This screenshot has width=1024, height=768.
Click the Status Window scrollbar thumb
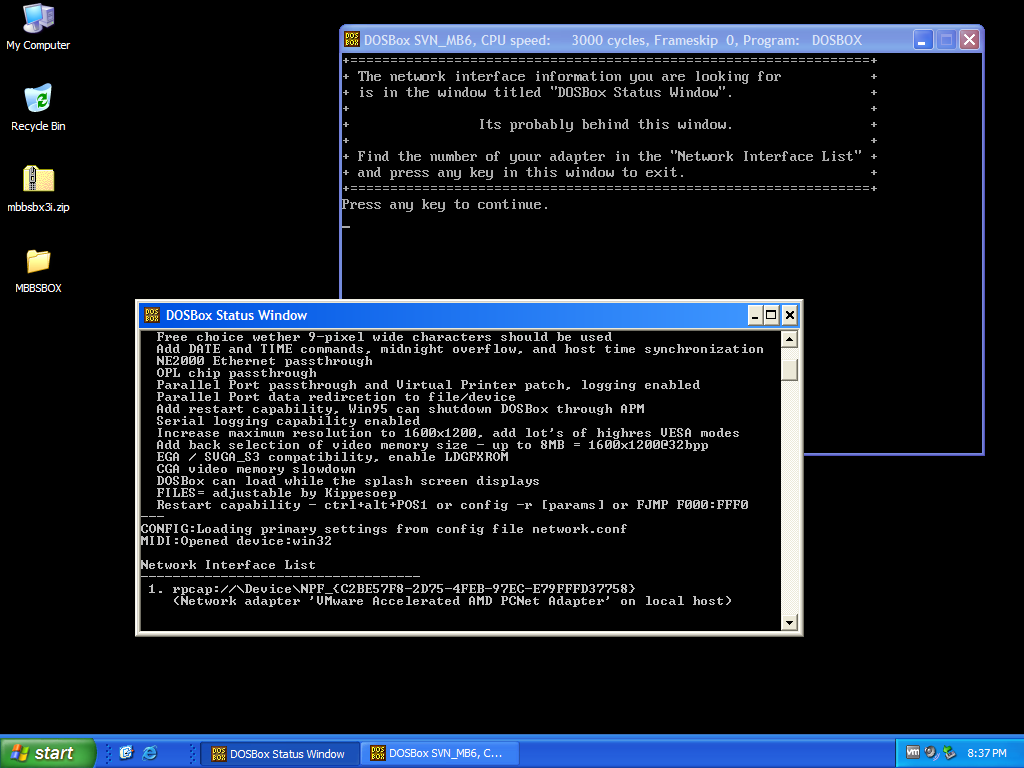[x=789, y=369]
